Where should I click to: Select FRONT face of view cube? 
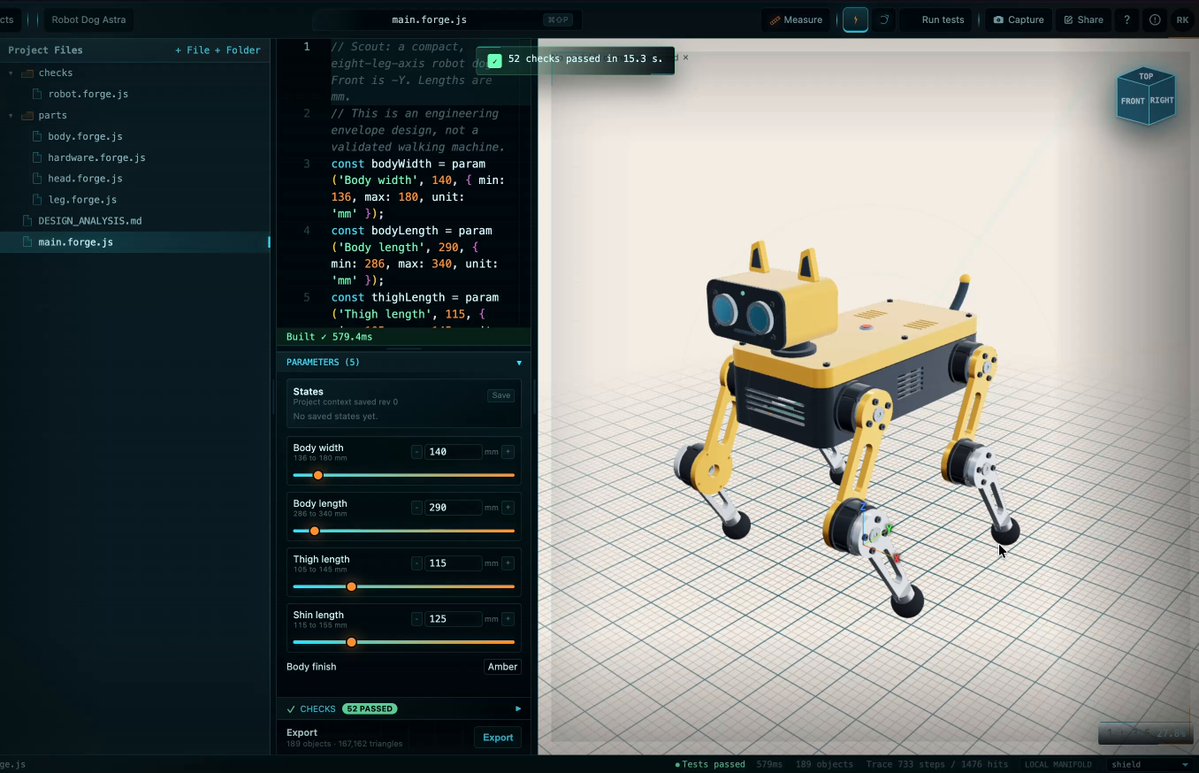click(1132, 102)
